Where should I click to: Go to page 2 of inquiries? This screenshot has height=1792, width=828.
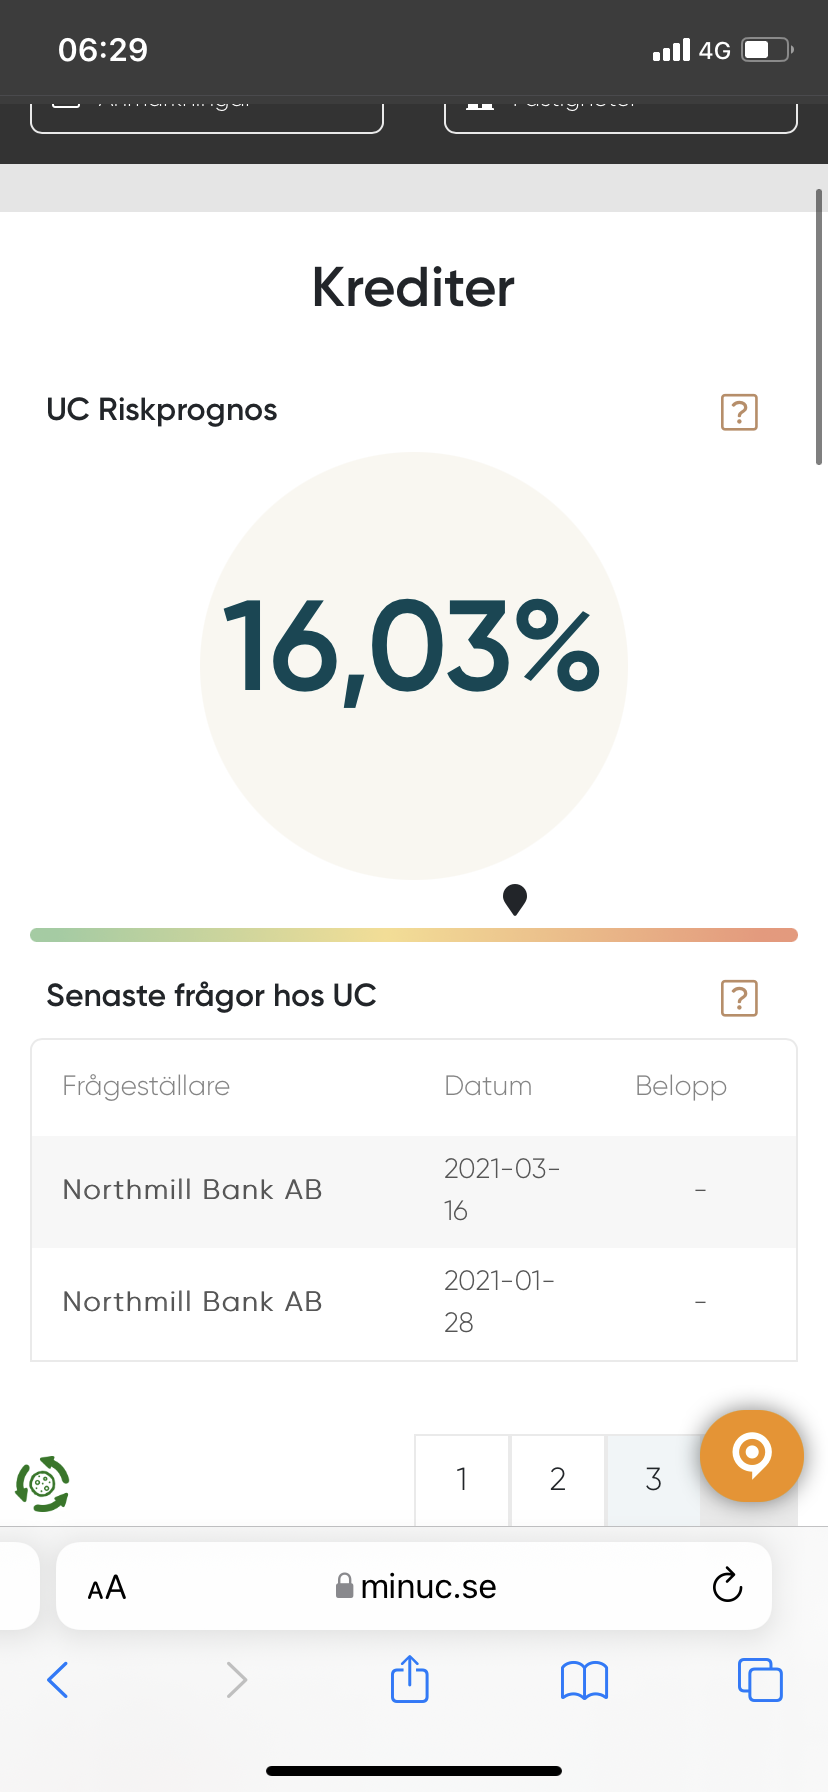pyautogui.click(x=558, y=1479)
